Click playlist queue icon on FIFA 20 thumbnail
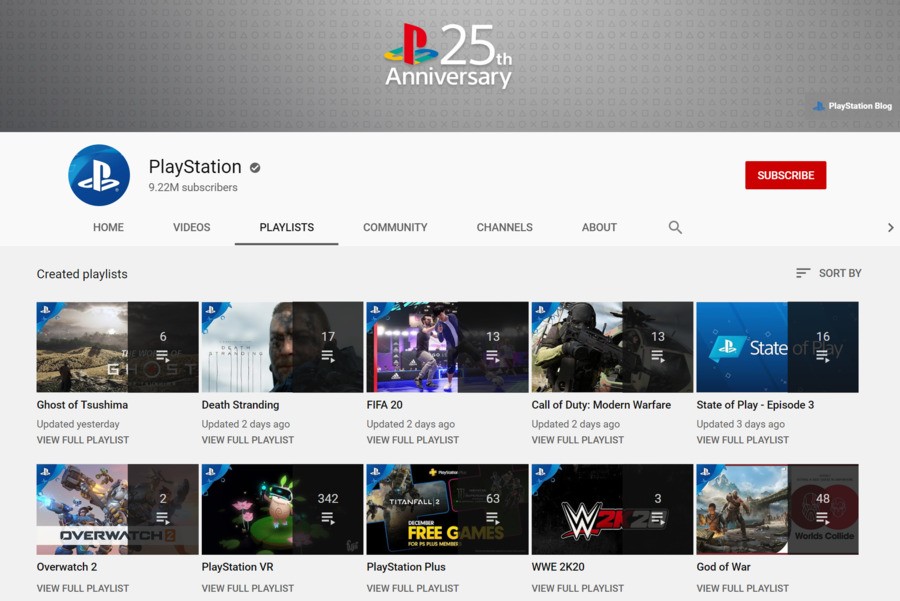This screenshot has width=900, height=601. coord(492,356)
